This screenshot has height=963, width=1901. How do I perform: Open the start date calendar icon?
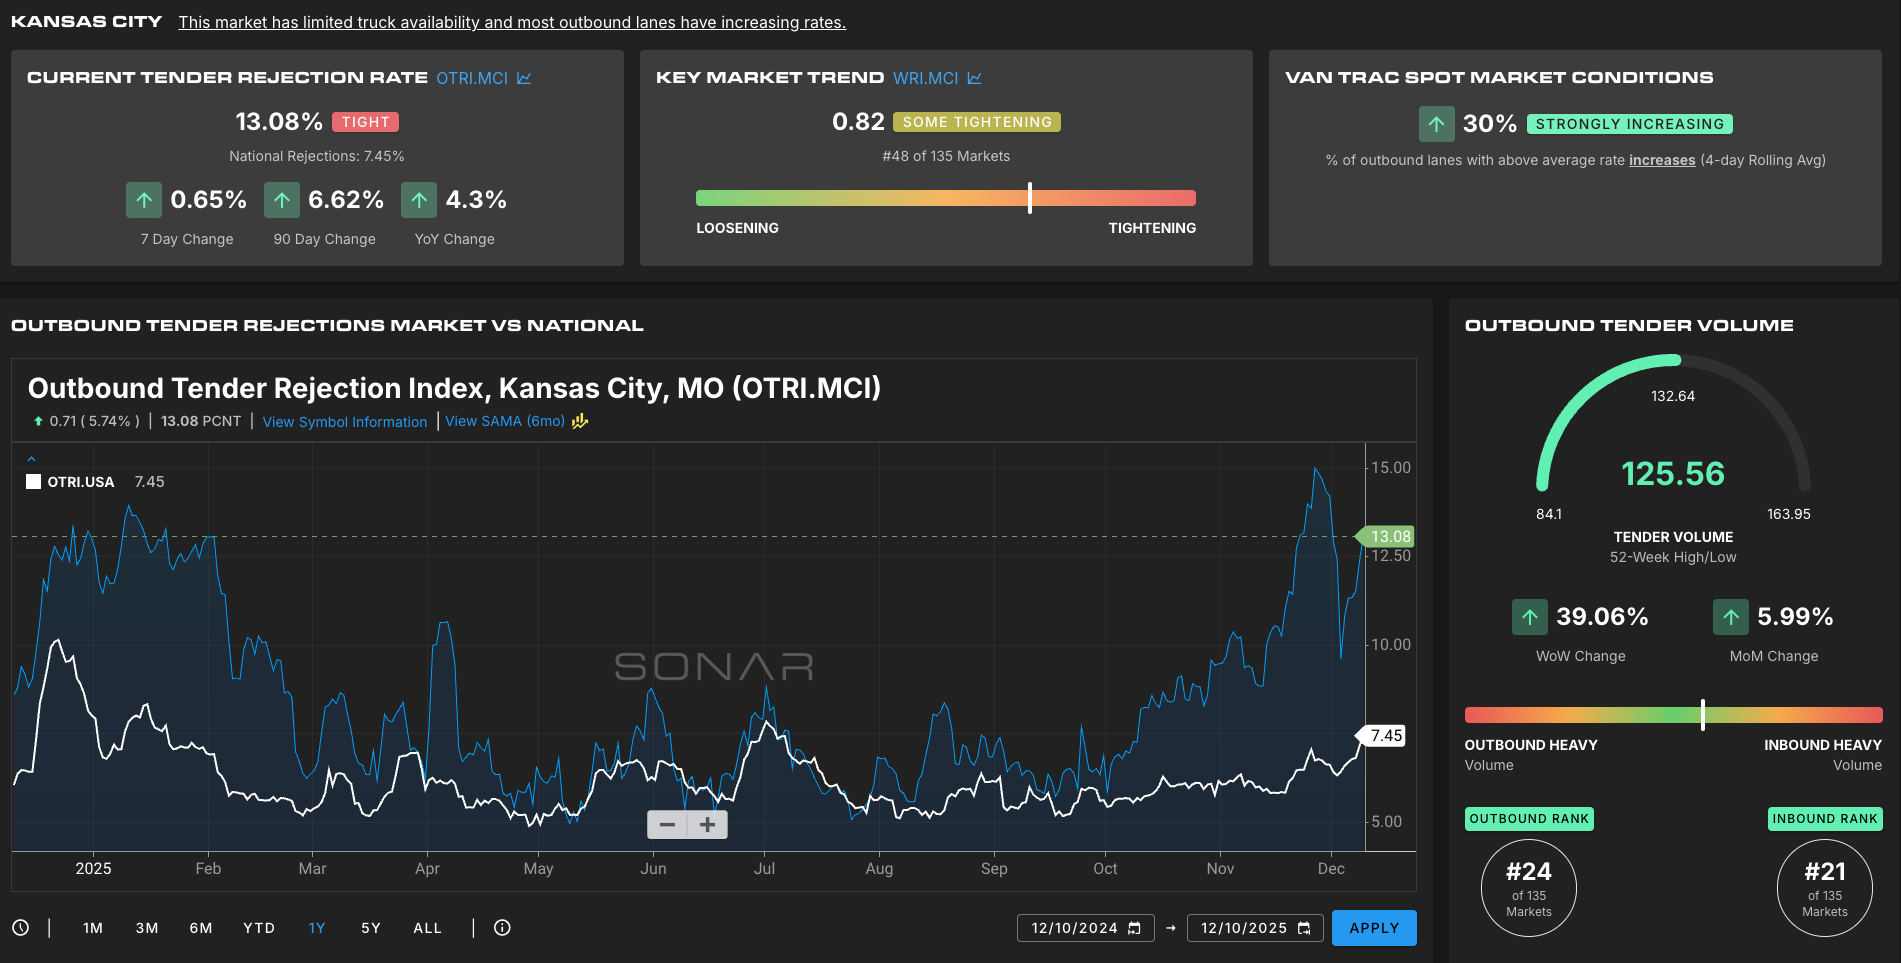pyautogui.click(x=1134, y=928)
